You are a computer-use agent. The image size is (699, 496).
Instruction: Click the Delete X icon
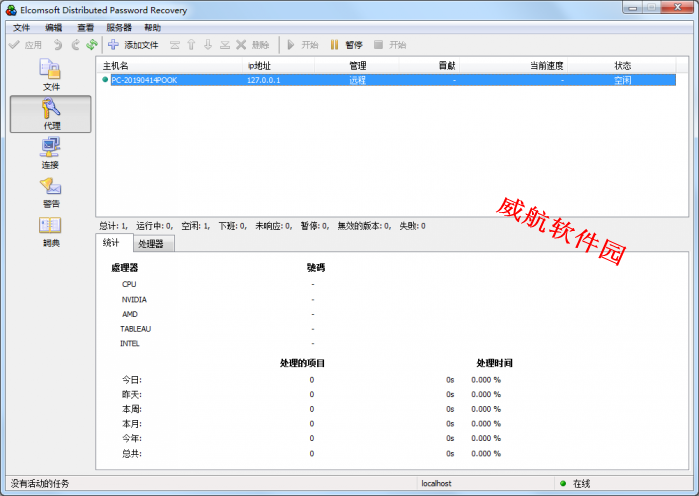pyautogui.click(x=241, y=45)
